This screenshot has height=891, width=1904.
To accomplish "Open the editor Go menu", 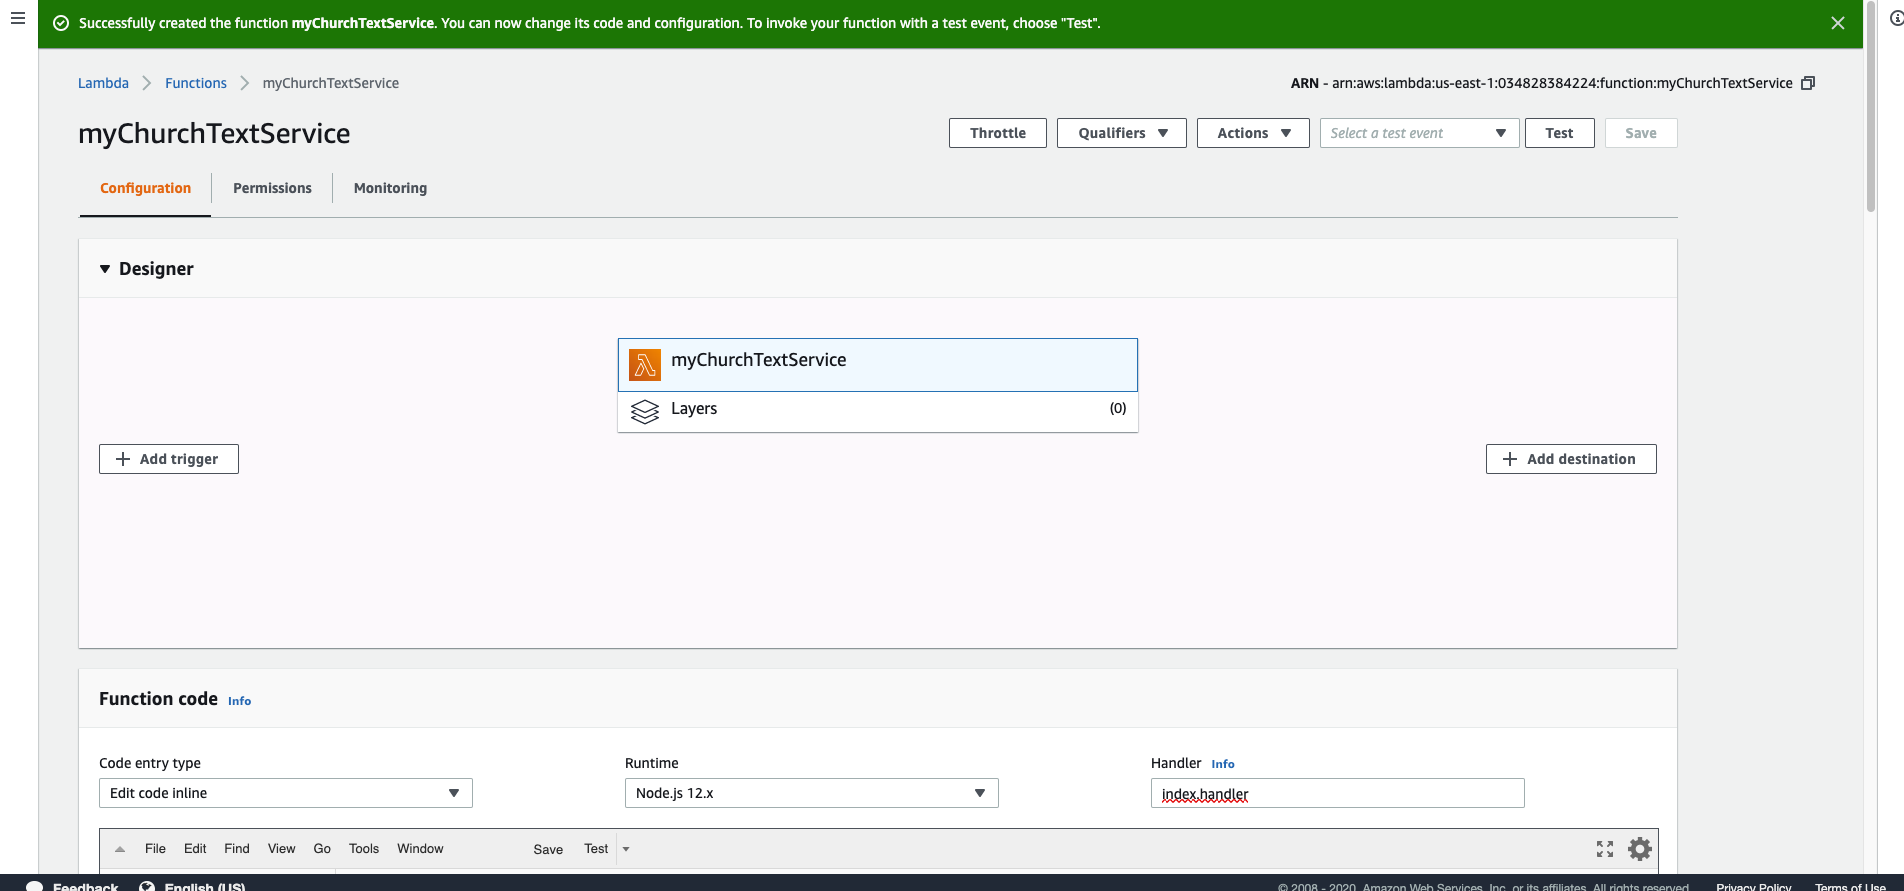I will [322, 849].
